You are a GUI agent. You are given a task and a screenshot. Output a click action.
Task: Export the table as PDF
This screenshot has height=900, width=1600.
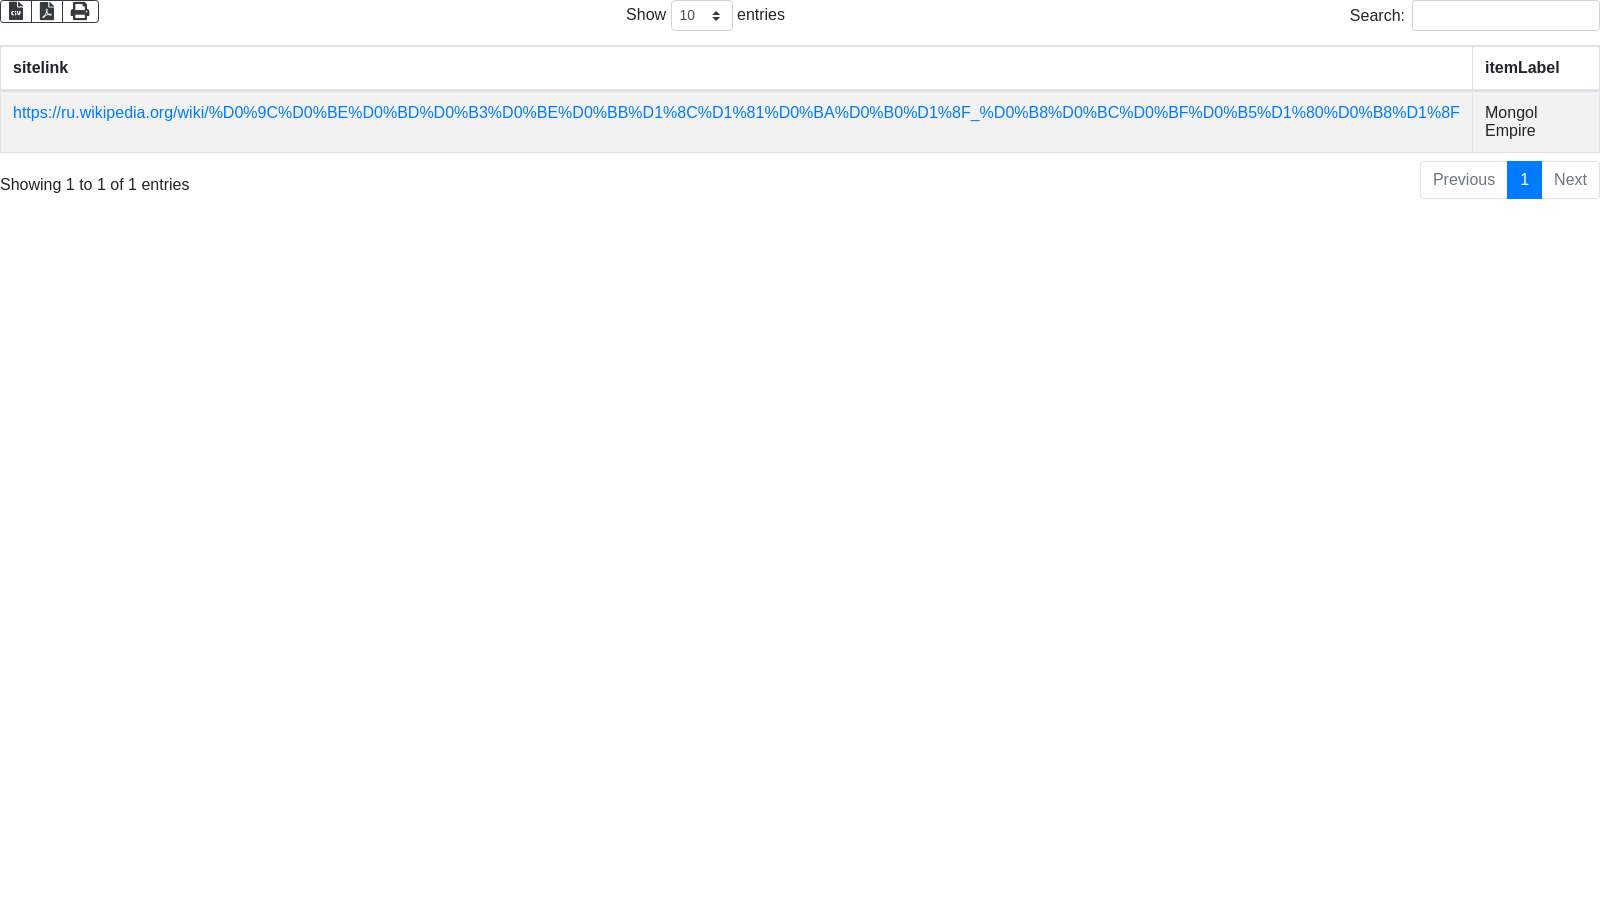[47, 11]
